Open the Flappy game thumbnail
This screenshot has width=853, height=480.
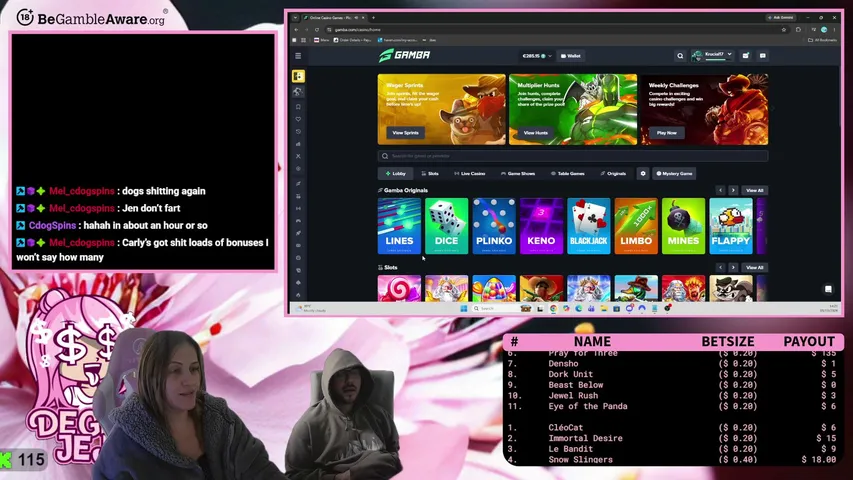pos(731,226)
